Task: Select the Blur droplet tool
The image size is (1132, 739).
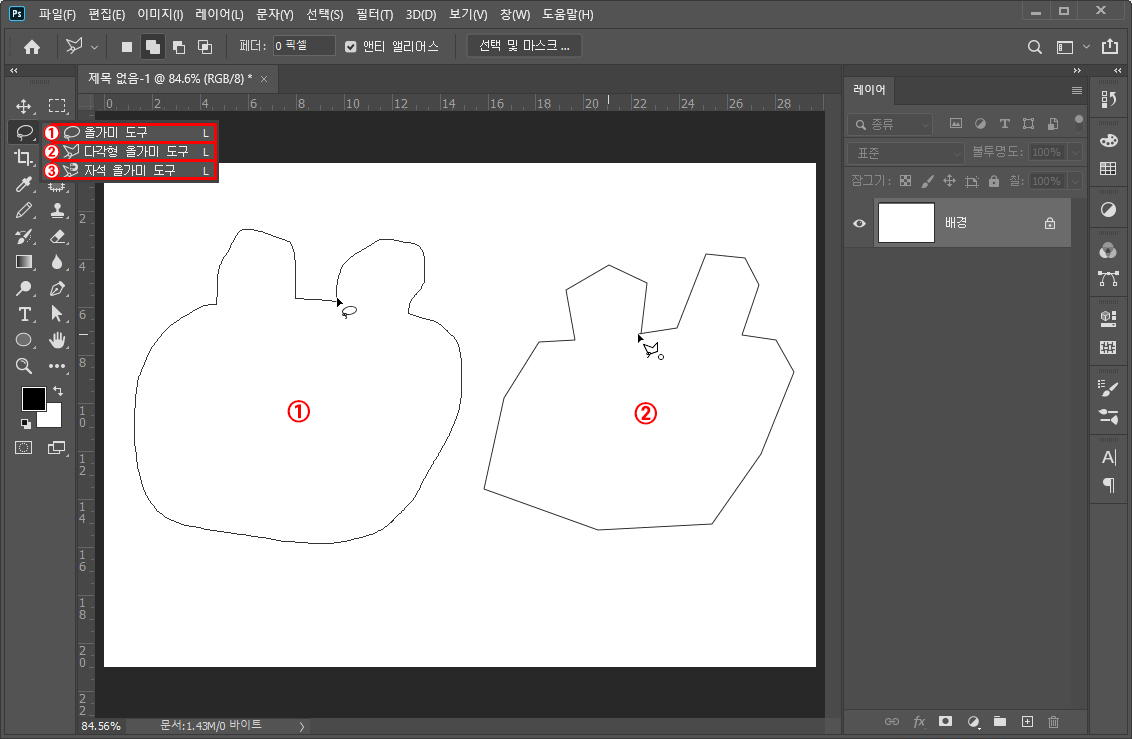Action: (57, 262)
